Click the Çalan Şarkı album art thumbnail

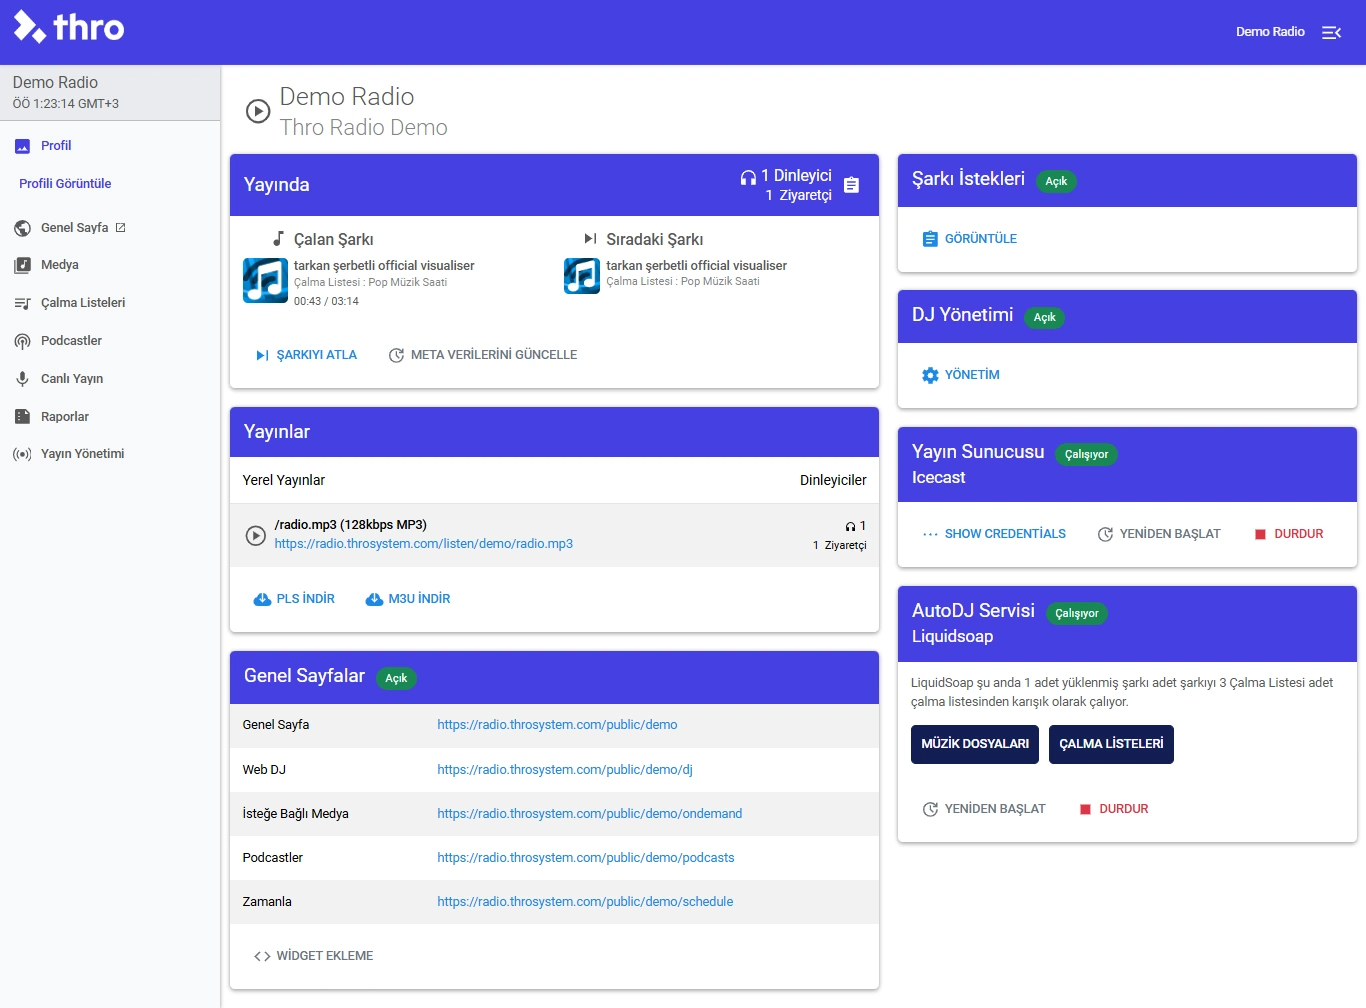coord(266,280)
